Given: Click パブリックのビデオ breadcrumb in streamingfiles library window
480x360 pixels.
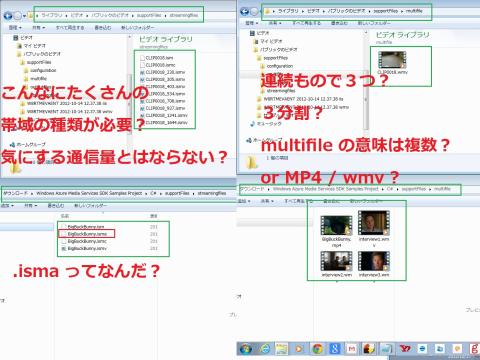Looking at the screenshot, I should pyautogui.click(x=110, y=15).
